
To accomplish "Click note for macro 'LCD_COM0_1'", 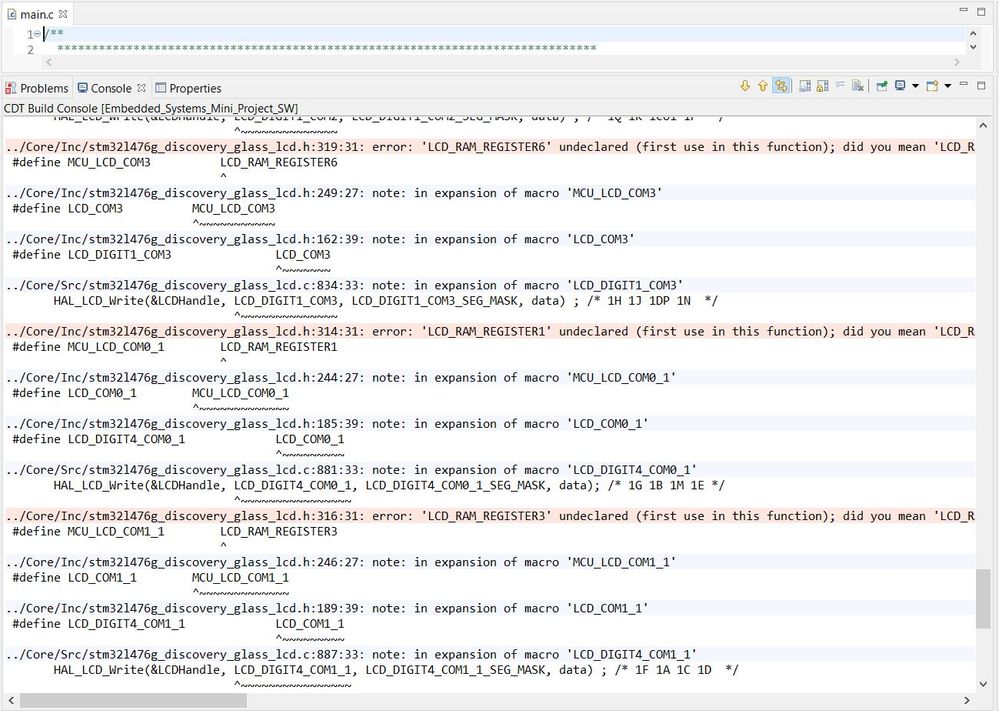I will [327, 424].
